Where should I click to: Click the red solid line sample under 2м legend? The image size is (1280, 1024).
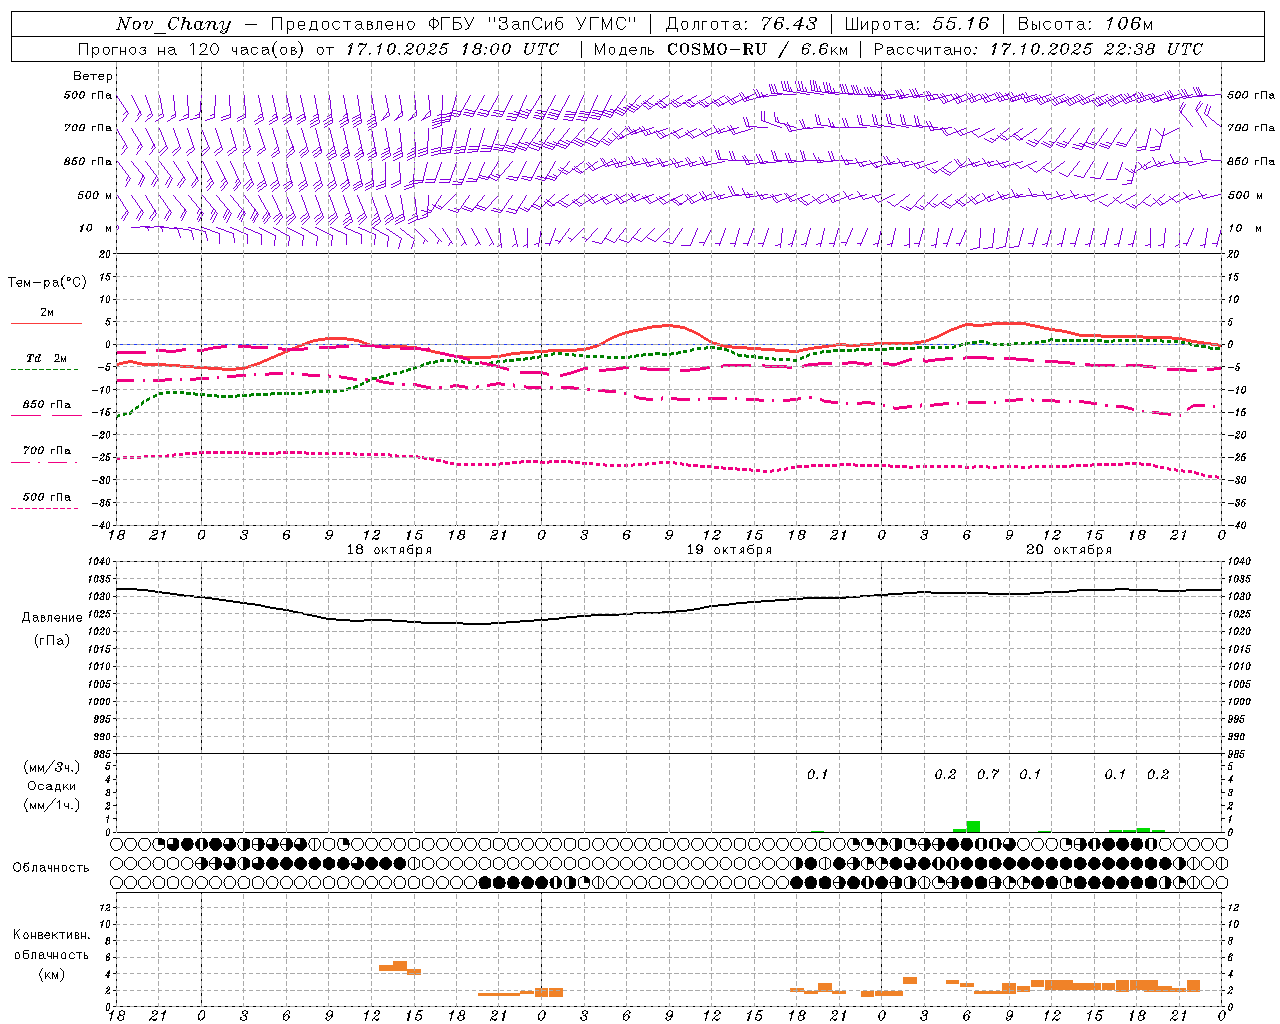click(46, 323)
